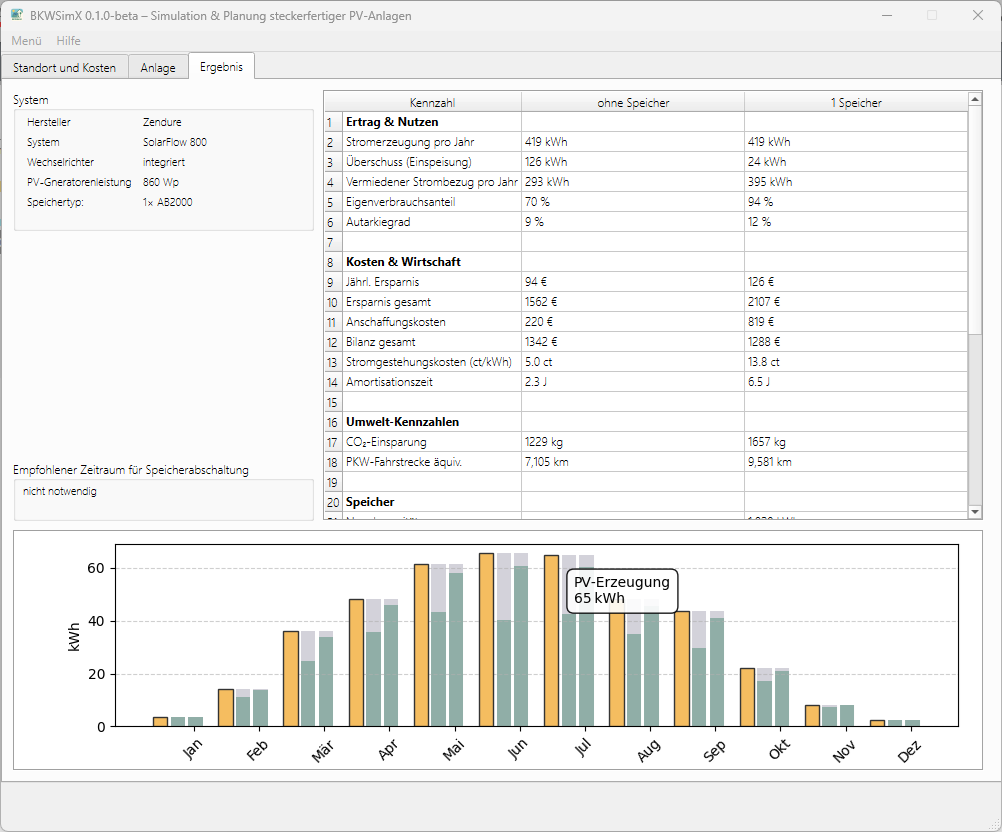Click the Sep label on chart axis
The width and height of the screenshot is (1002, 832).
pos(714,750)
